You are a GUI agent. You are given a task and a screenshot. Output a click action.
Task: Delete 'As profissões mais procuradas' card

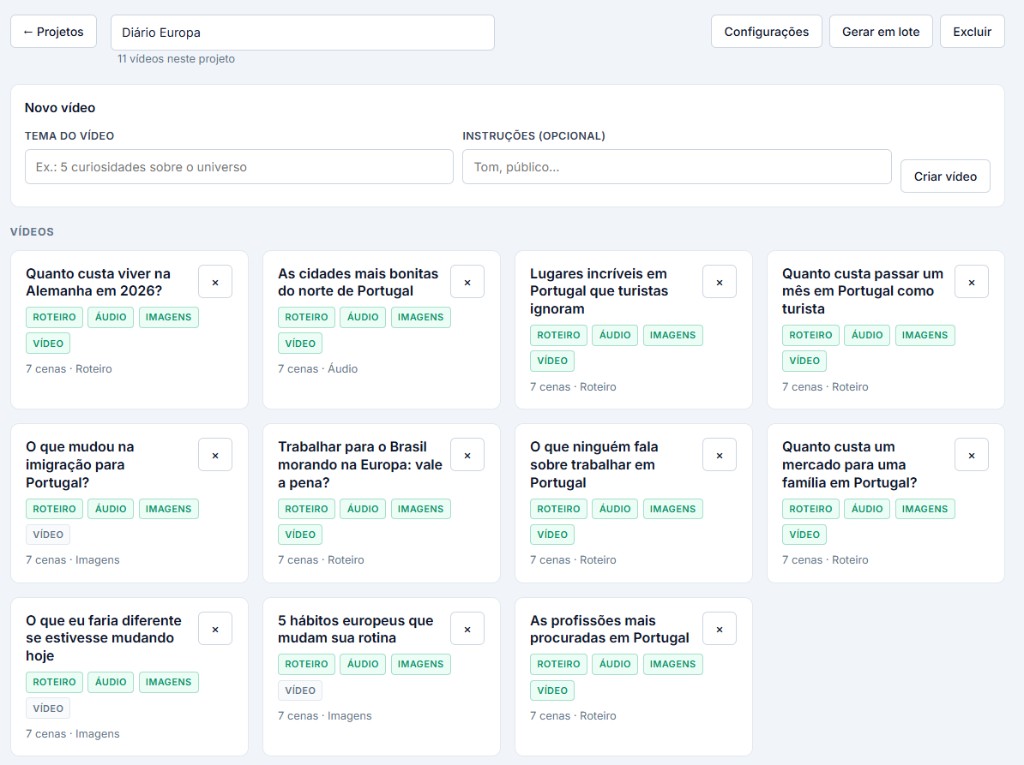[x=719, y=629]
